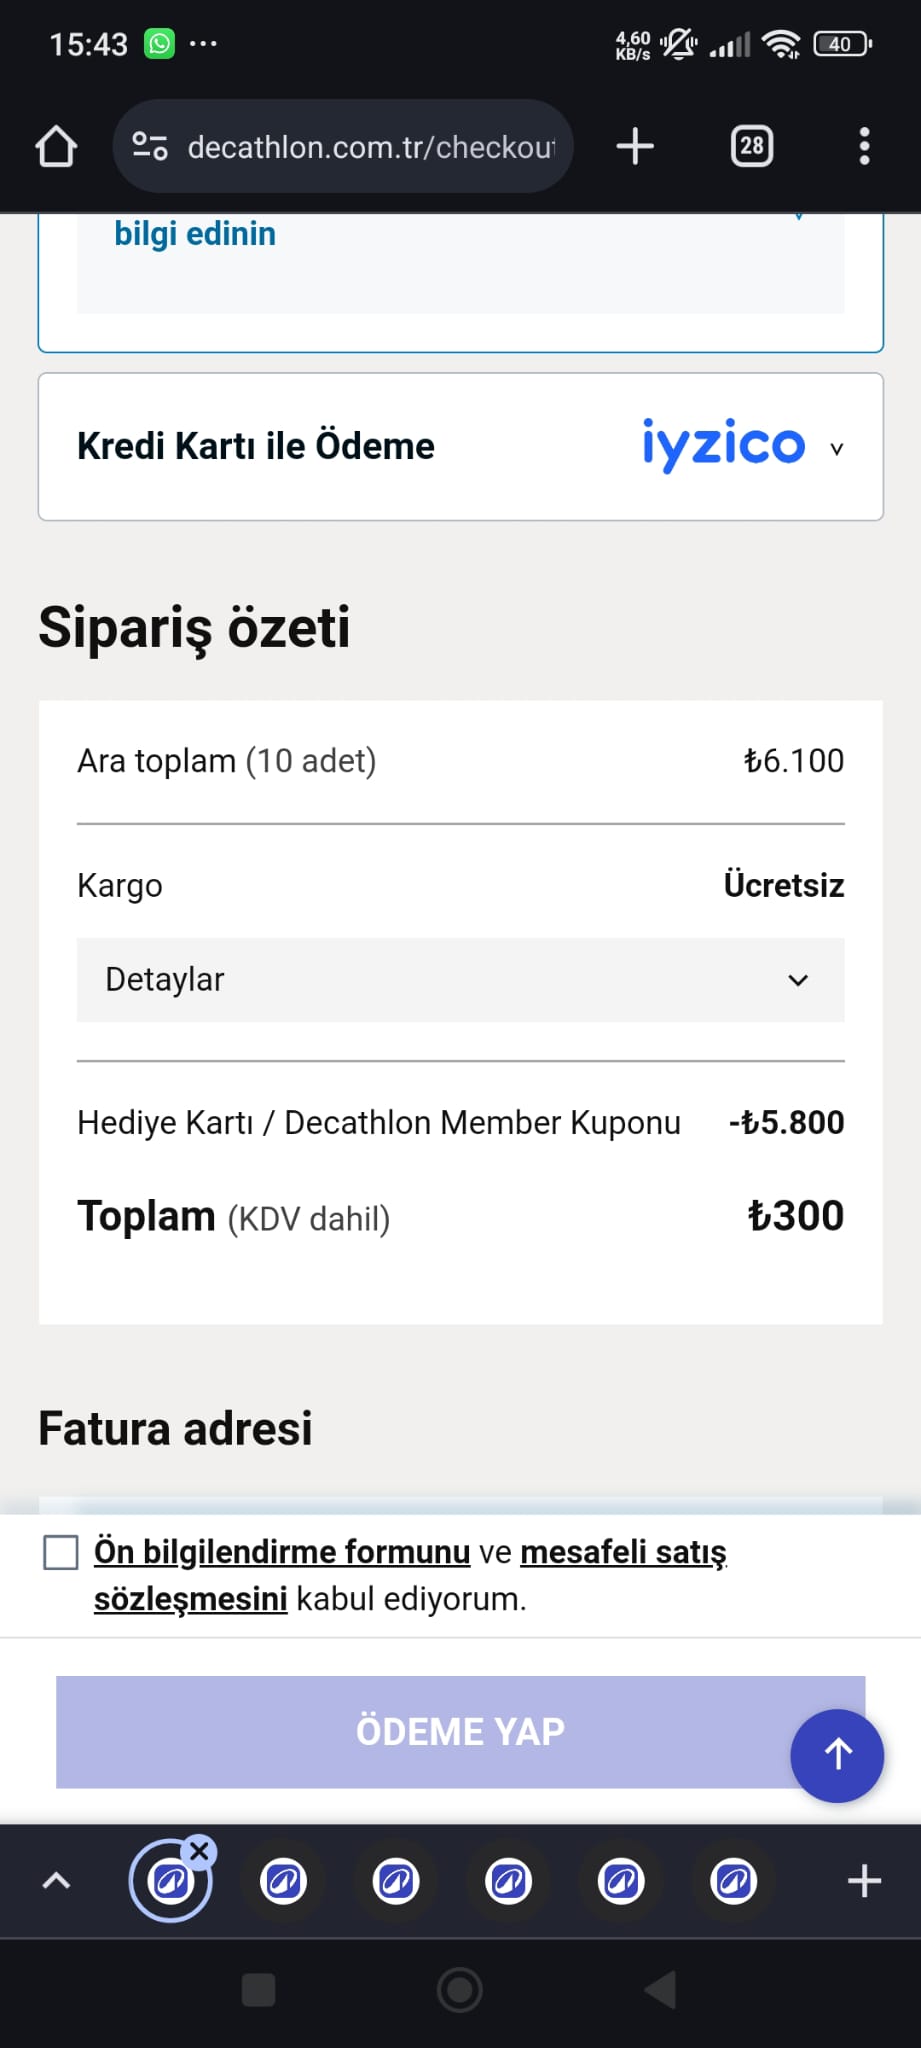Open tab switcher showing 28 tabs
921x2048 pixels.
click(x=752, y=146)
